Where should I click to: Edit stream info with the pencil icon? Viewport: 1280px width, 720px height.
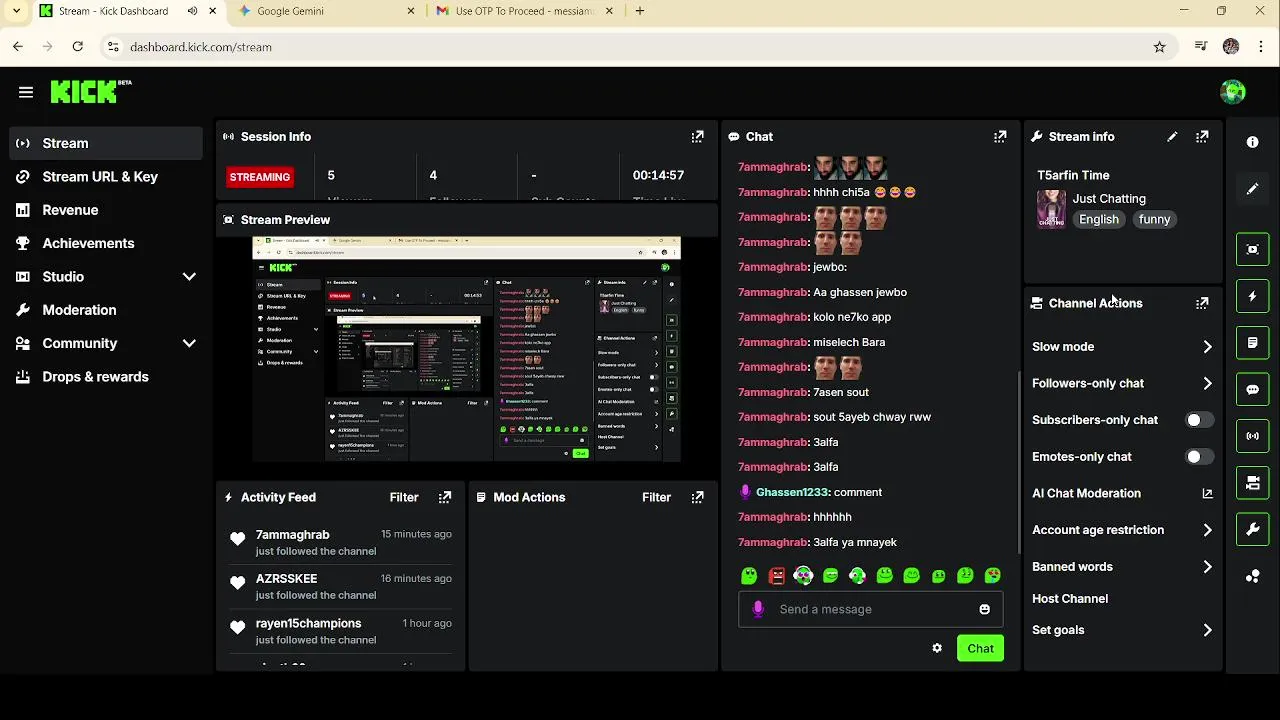tap(1172, 137)
